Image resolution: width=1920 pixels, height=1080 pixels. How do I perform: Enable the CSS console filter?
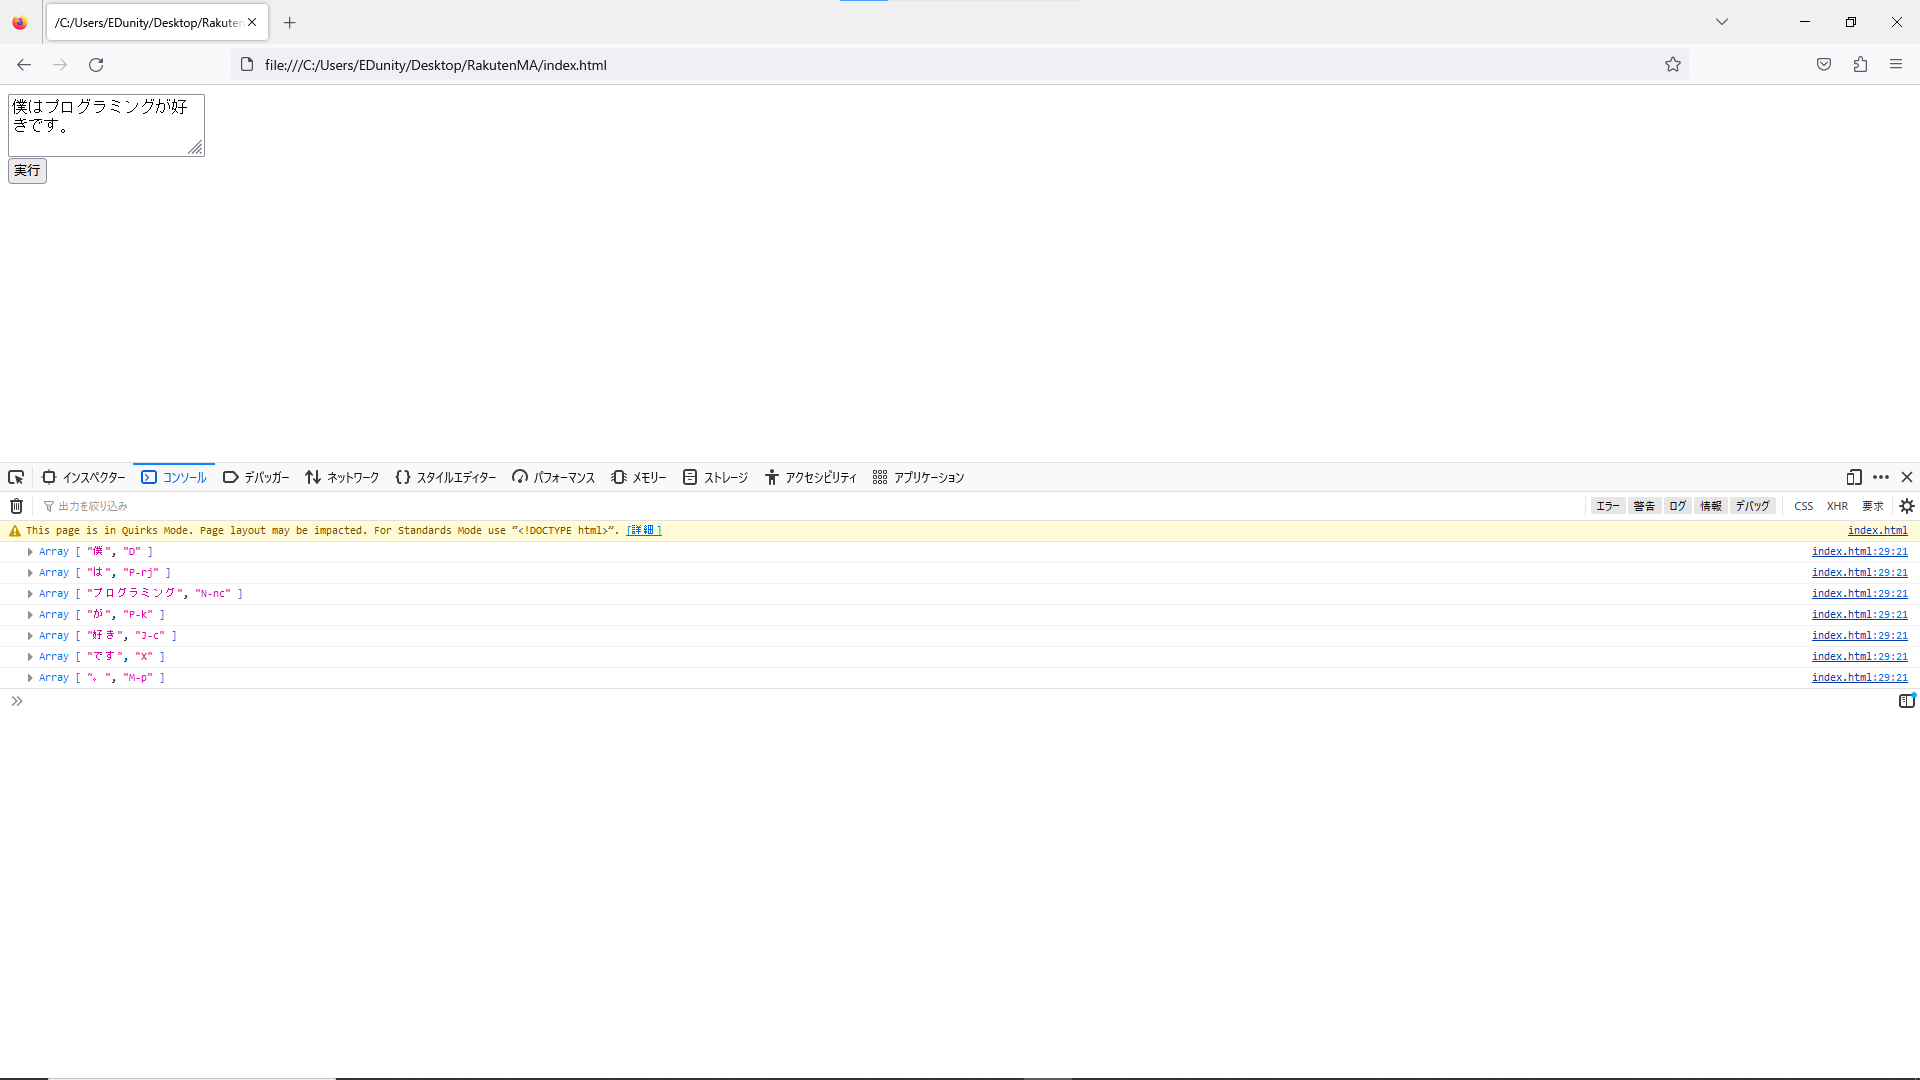[1804, 506]
